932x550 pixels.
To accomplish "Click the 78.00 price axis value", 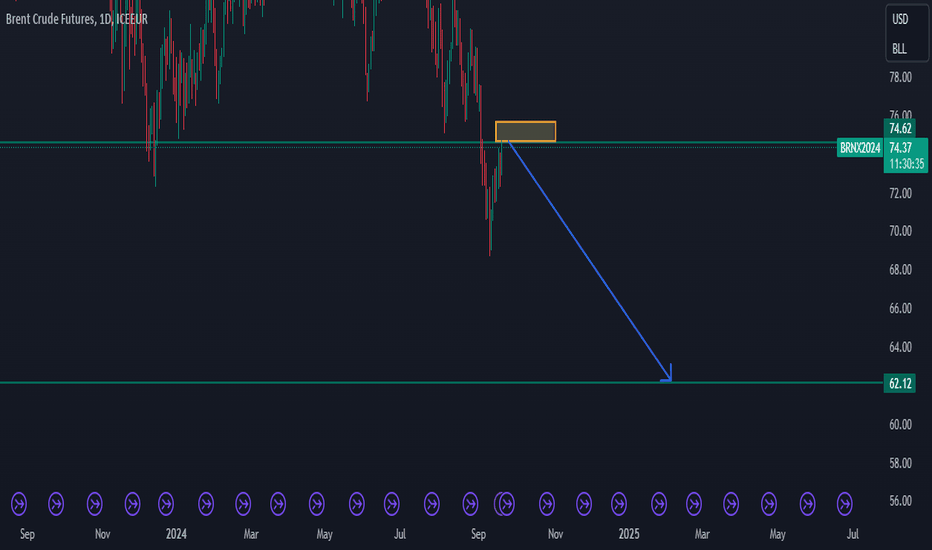I will pyautogui.click(x=900, y=77).
